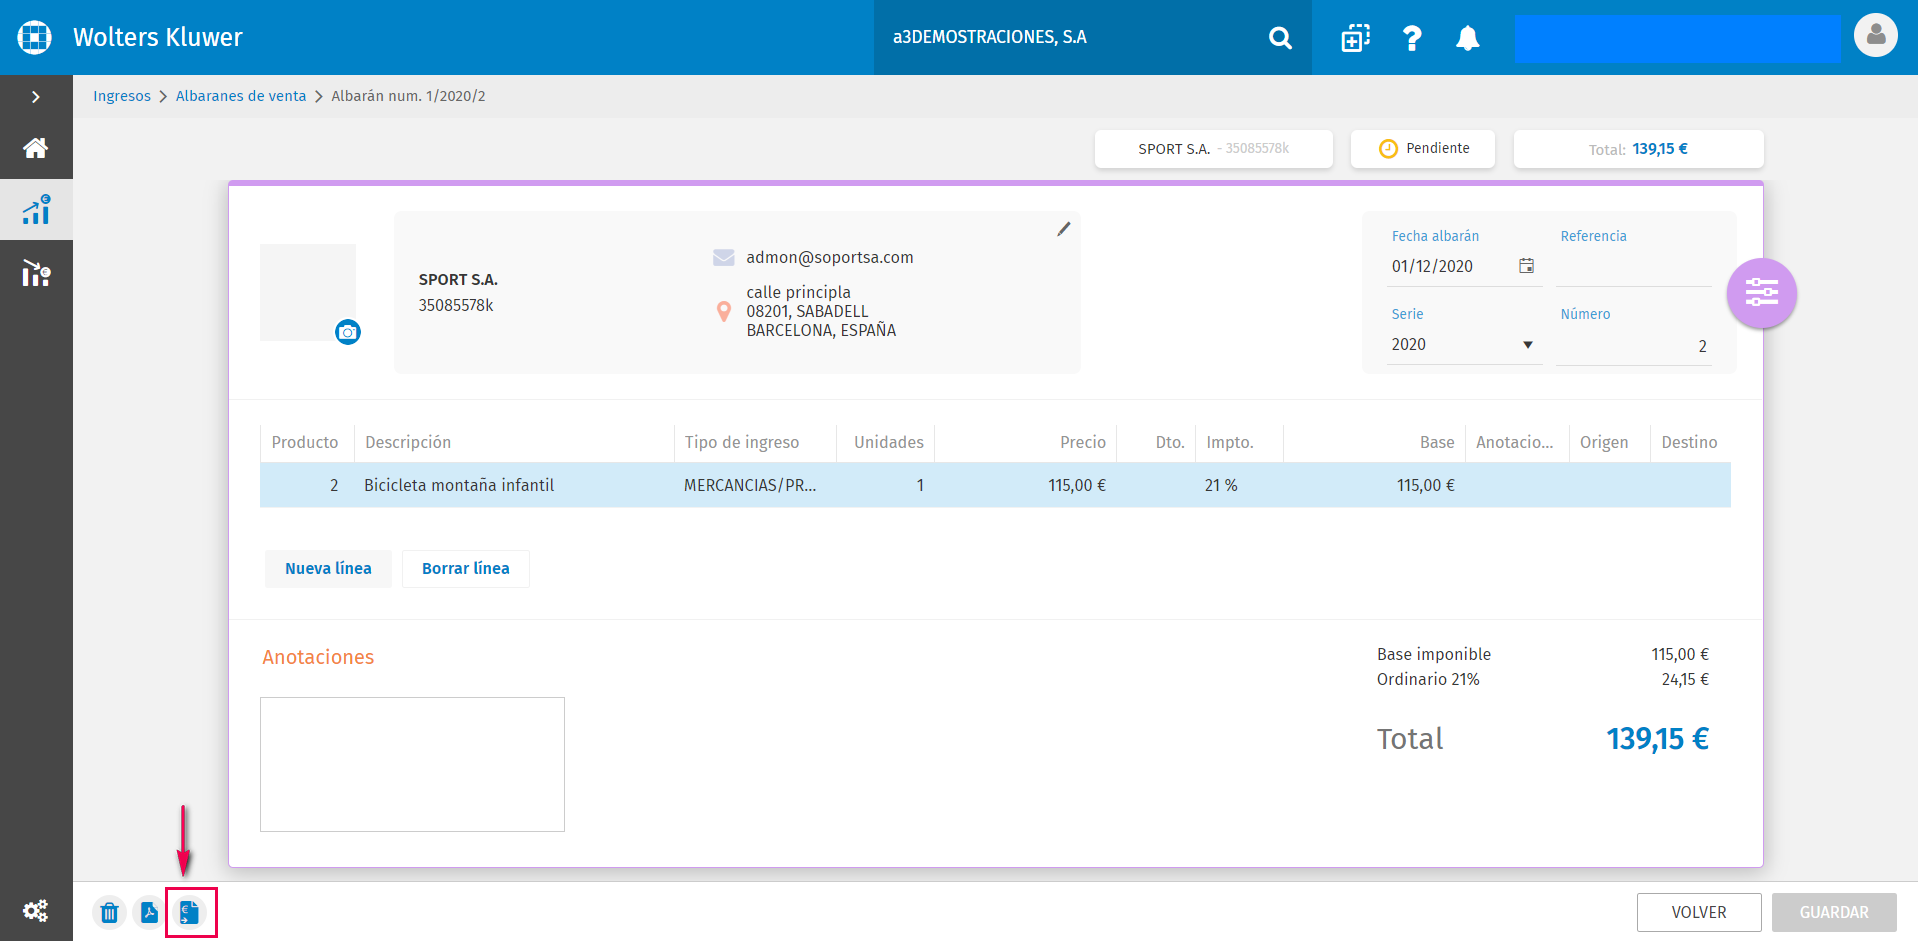Open the purple options sliders button
This screenshot has height=941, width=1918.
coord(1762,293)
